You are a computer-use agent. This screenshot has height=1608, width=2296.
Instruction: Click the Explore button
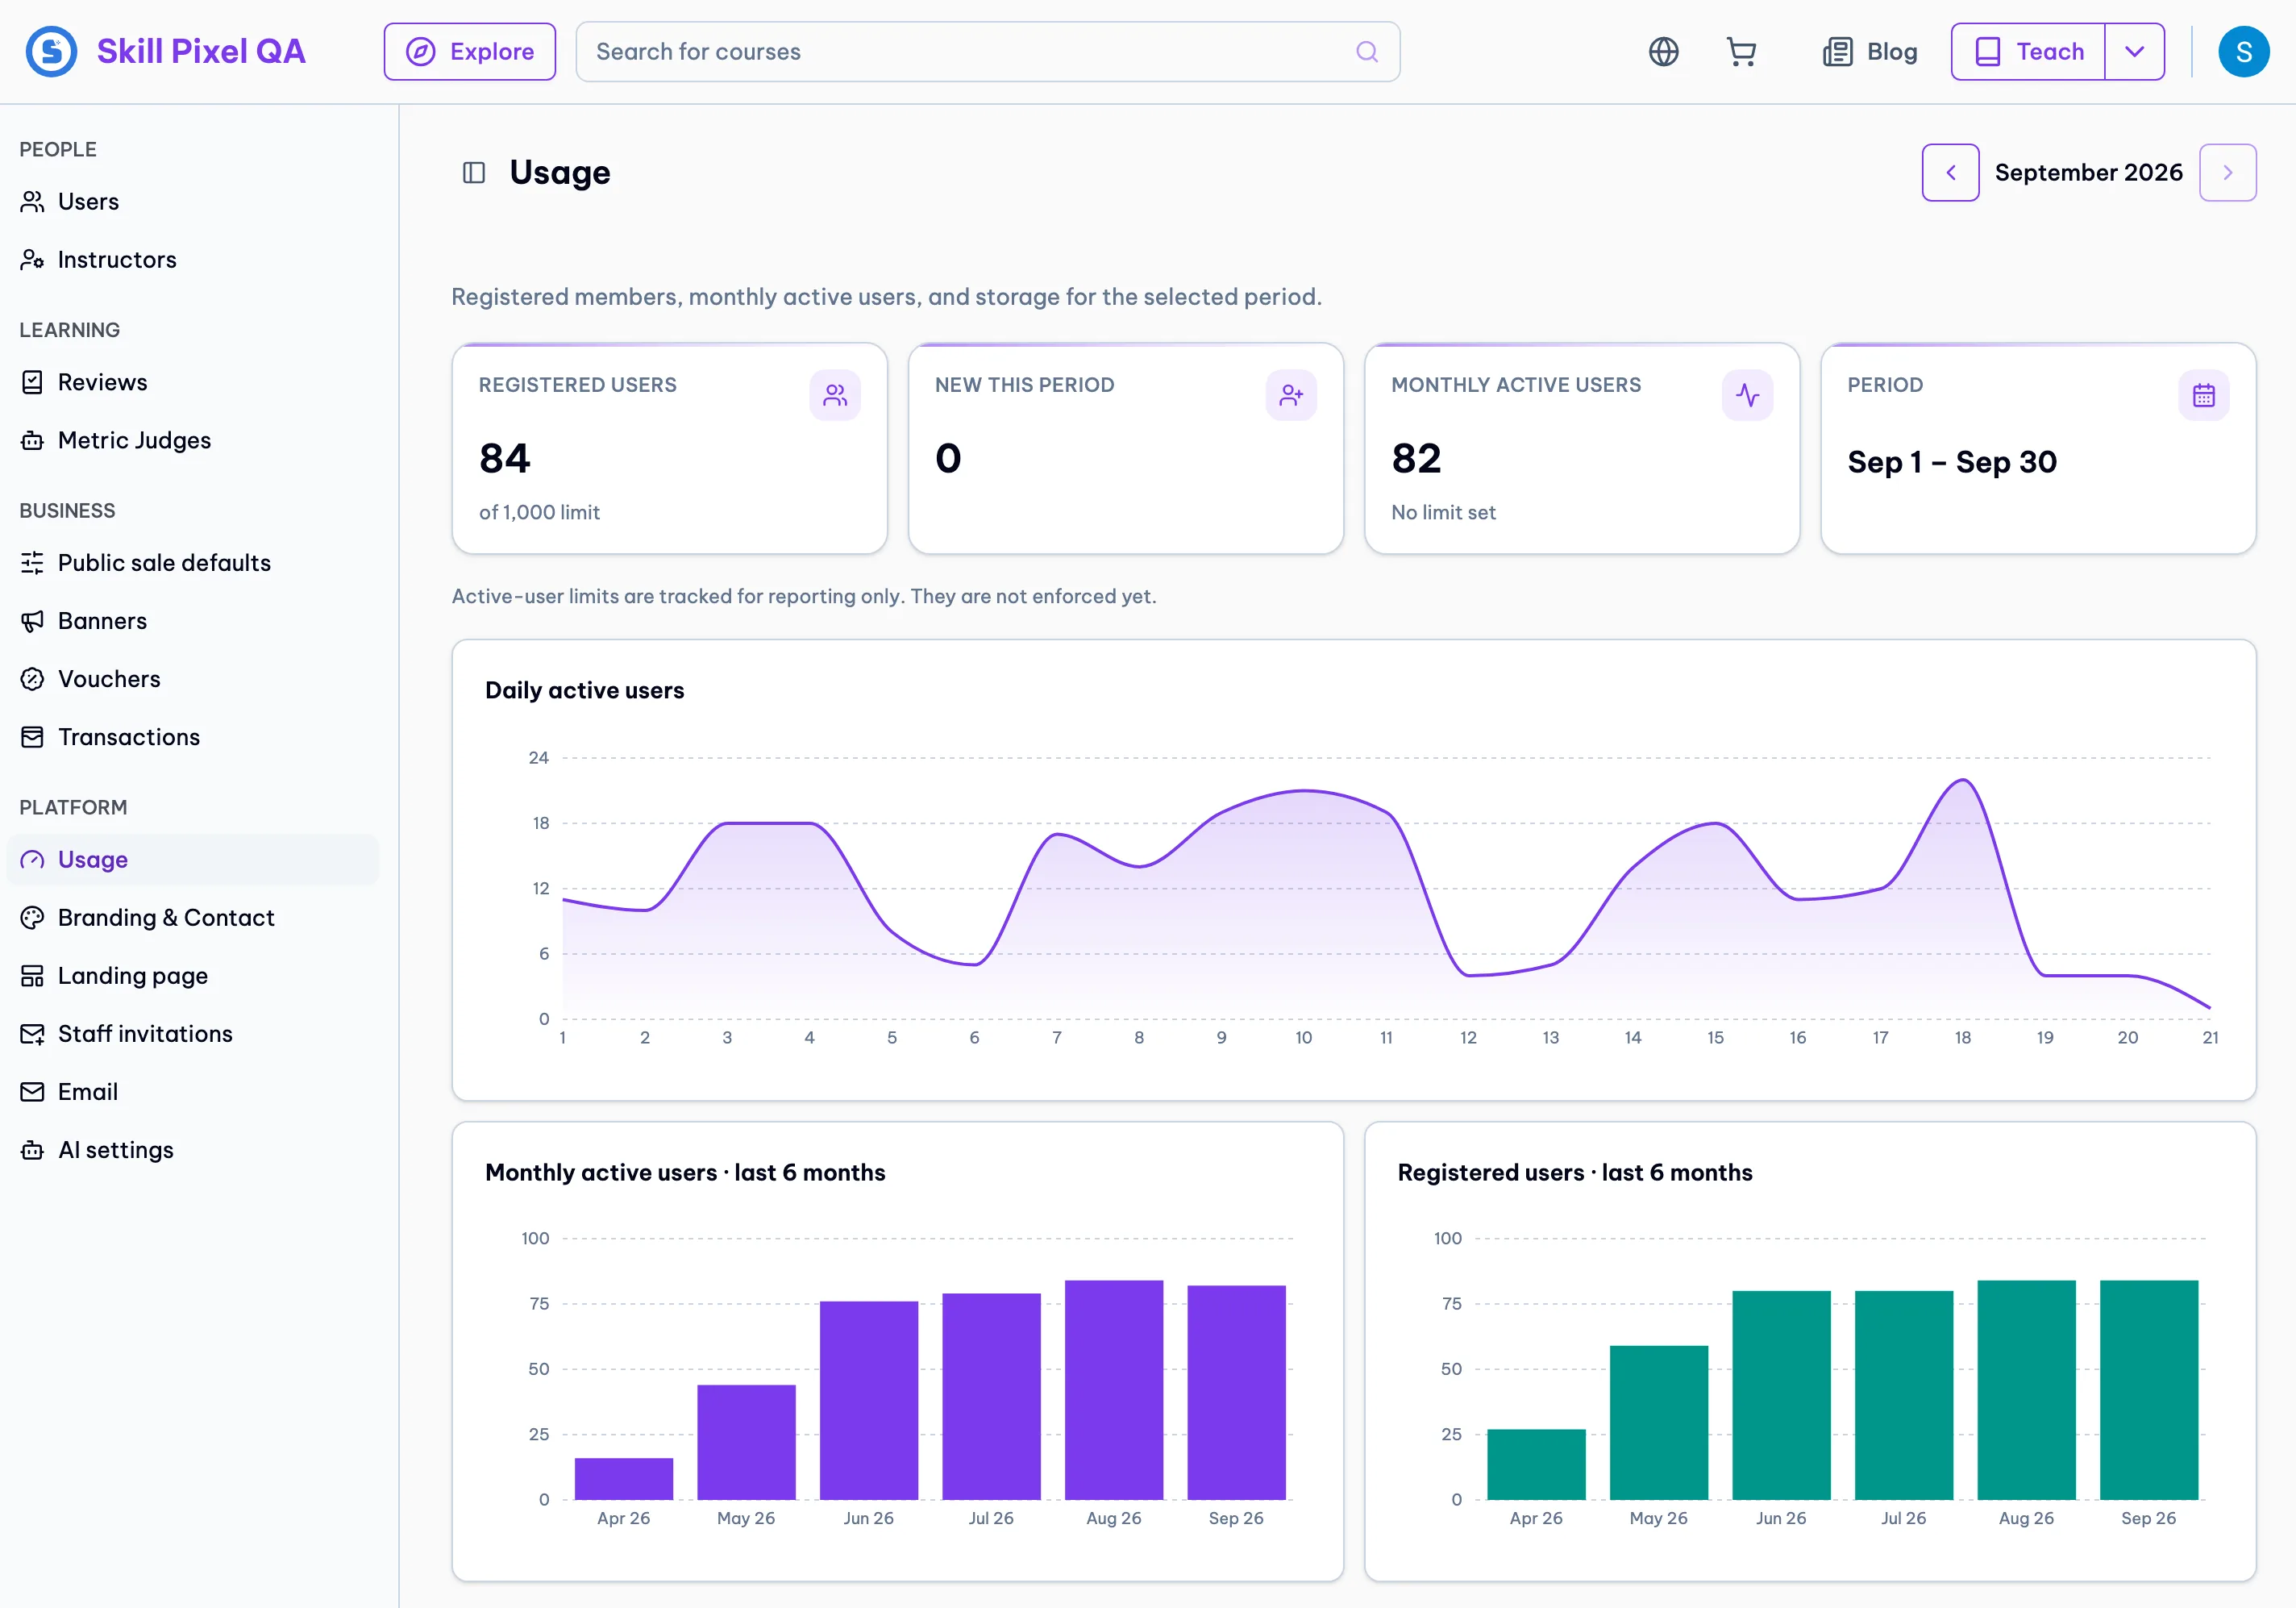(x=469, y=52)
